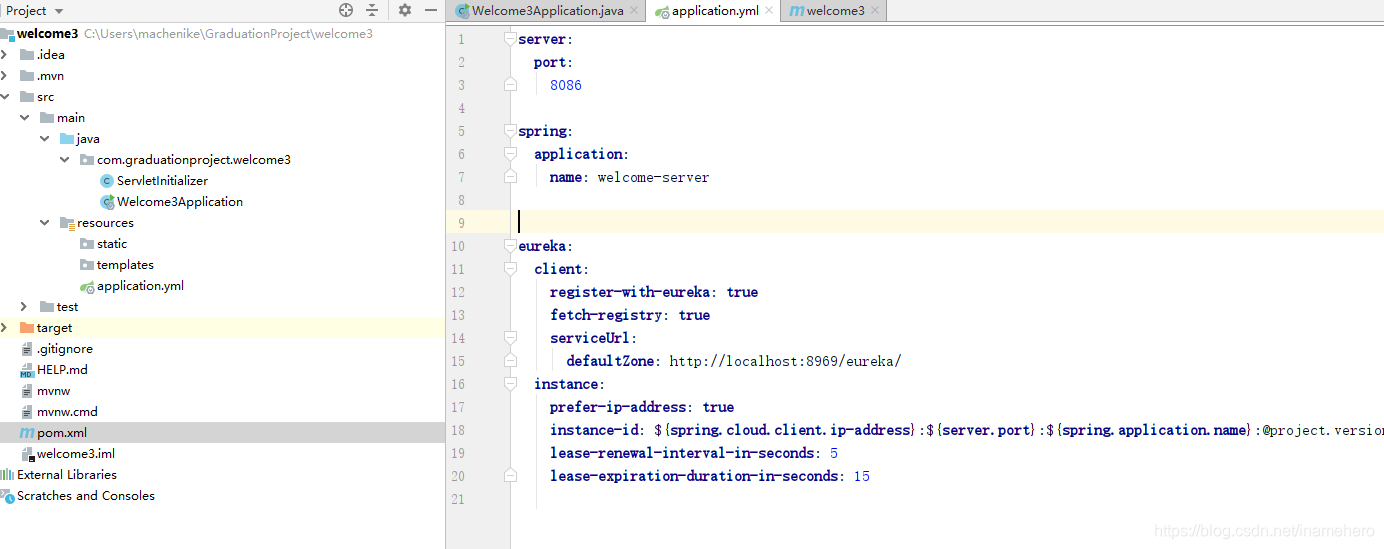Screen dimensions: 1384x549
Task: Fold the eureka block on line 10
Action: [x=510, y=246]
